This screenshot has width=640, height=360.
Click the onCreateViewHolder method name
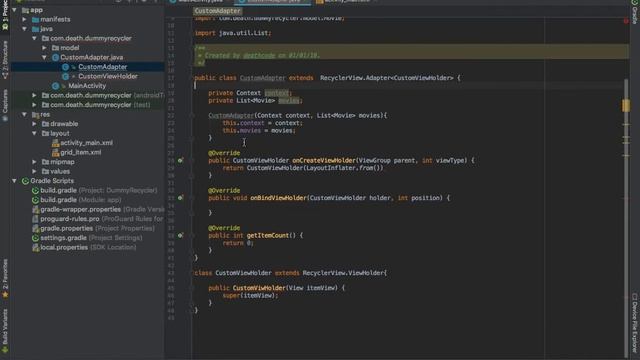[x=324, y=160]
